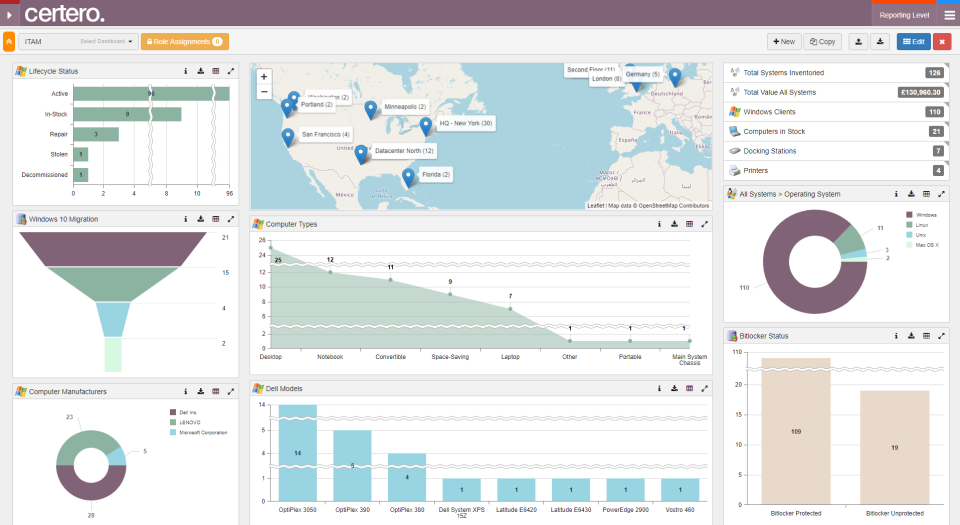Open the ITAM Select Dashboard dropdown
Viewport: 960px width, 525px height.
click(78, 42)
